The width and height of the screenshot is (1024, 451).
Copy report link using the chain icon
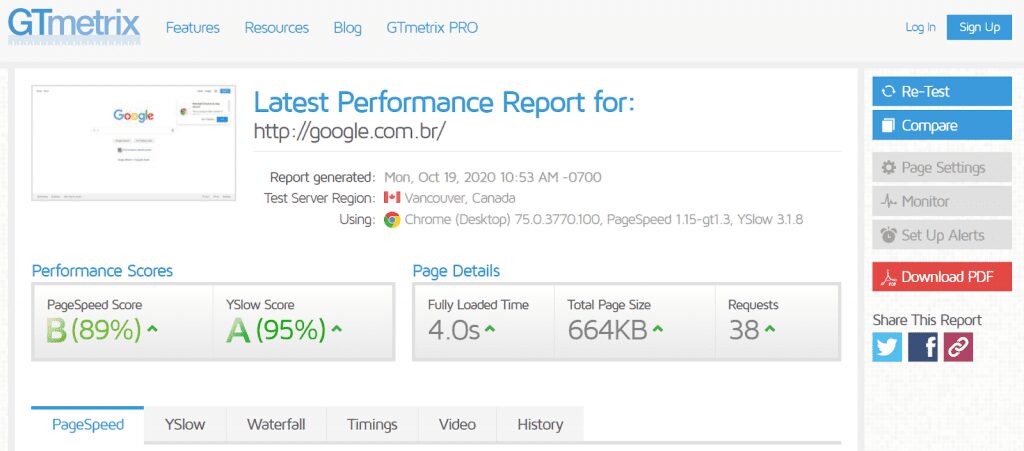point(958,347)
